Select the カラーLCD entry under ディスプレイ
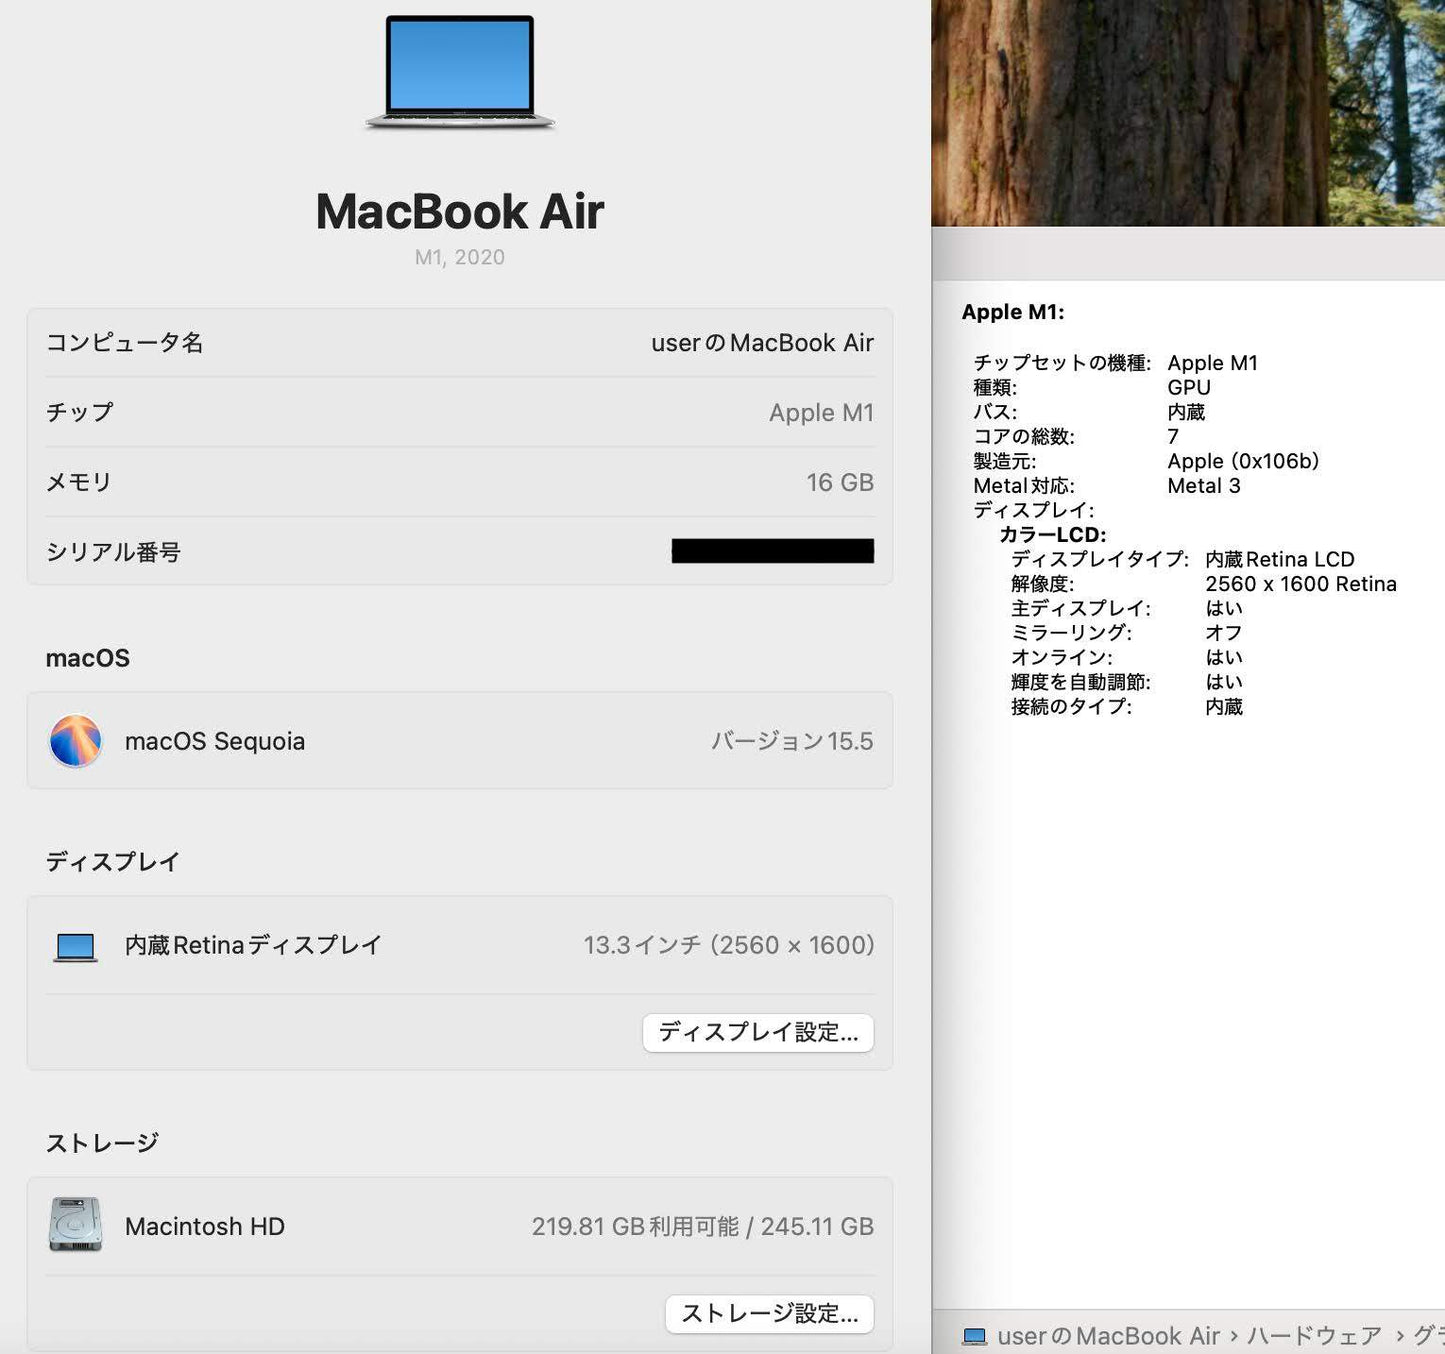The image size is (1445, 1354). pyautogui.click(x=1052, y=534)
